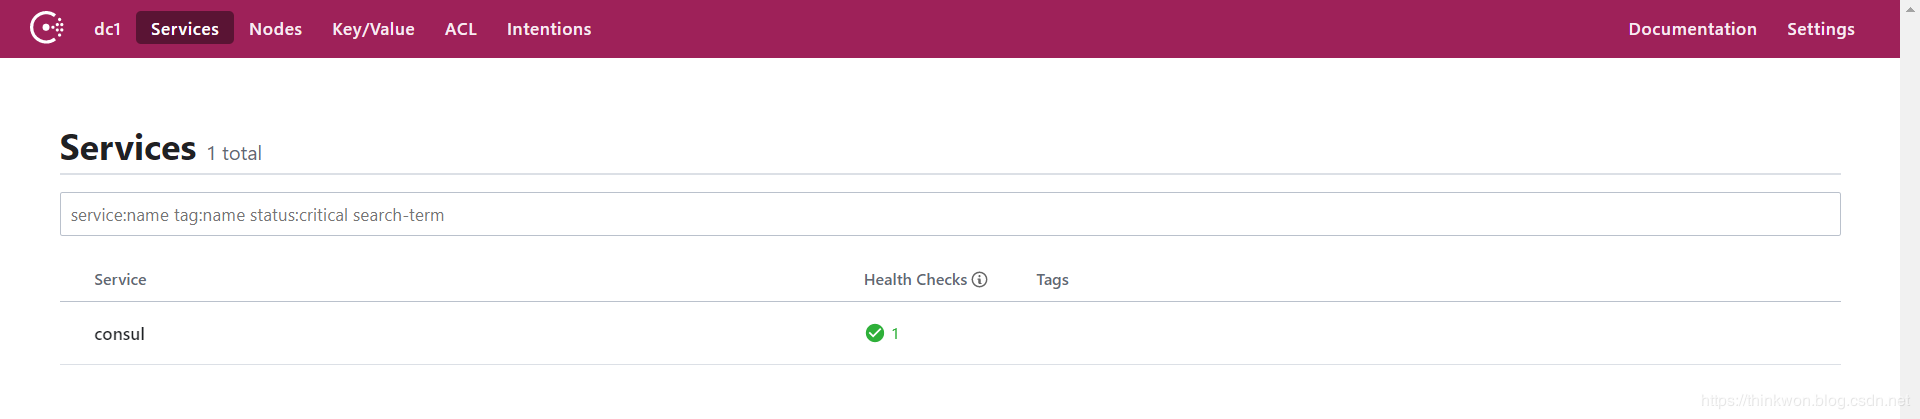Open the ACL tab
This screenshot has height=419, width=1920.
click(x=460, y=29)
